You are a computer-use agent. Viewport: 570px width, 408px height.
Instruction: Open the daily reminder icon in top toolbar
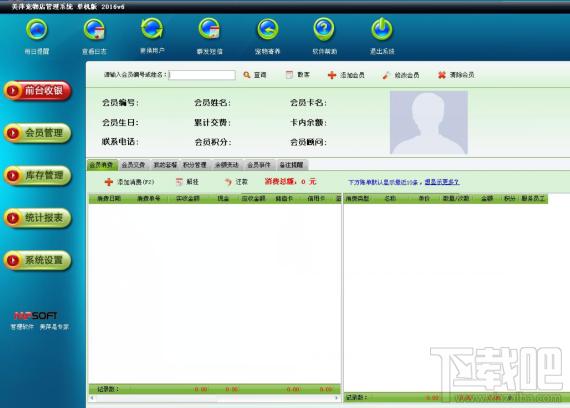point(37,30)
